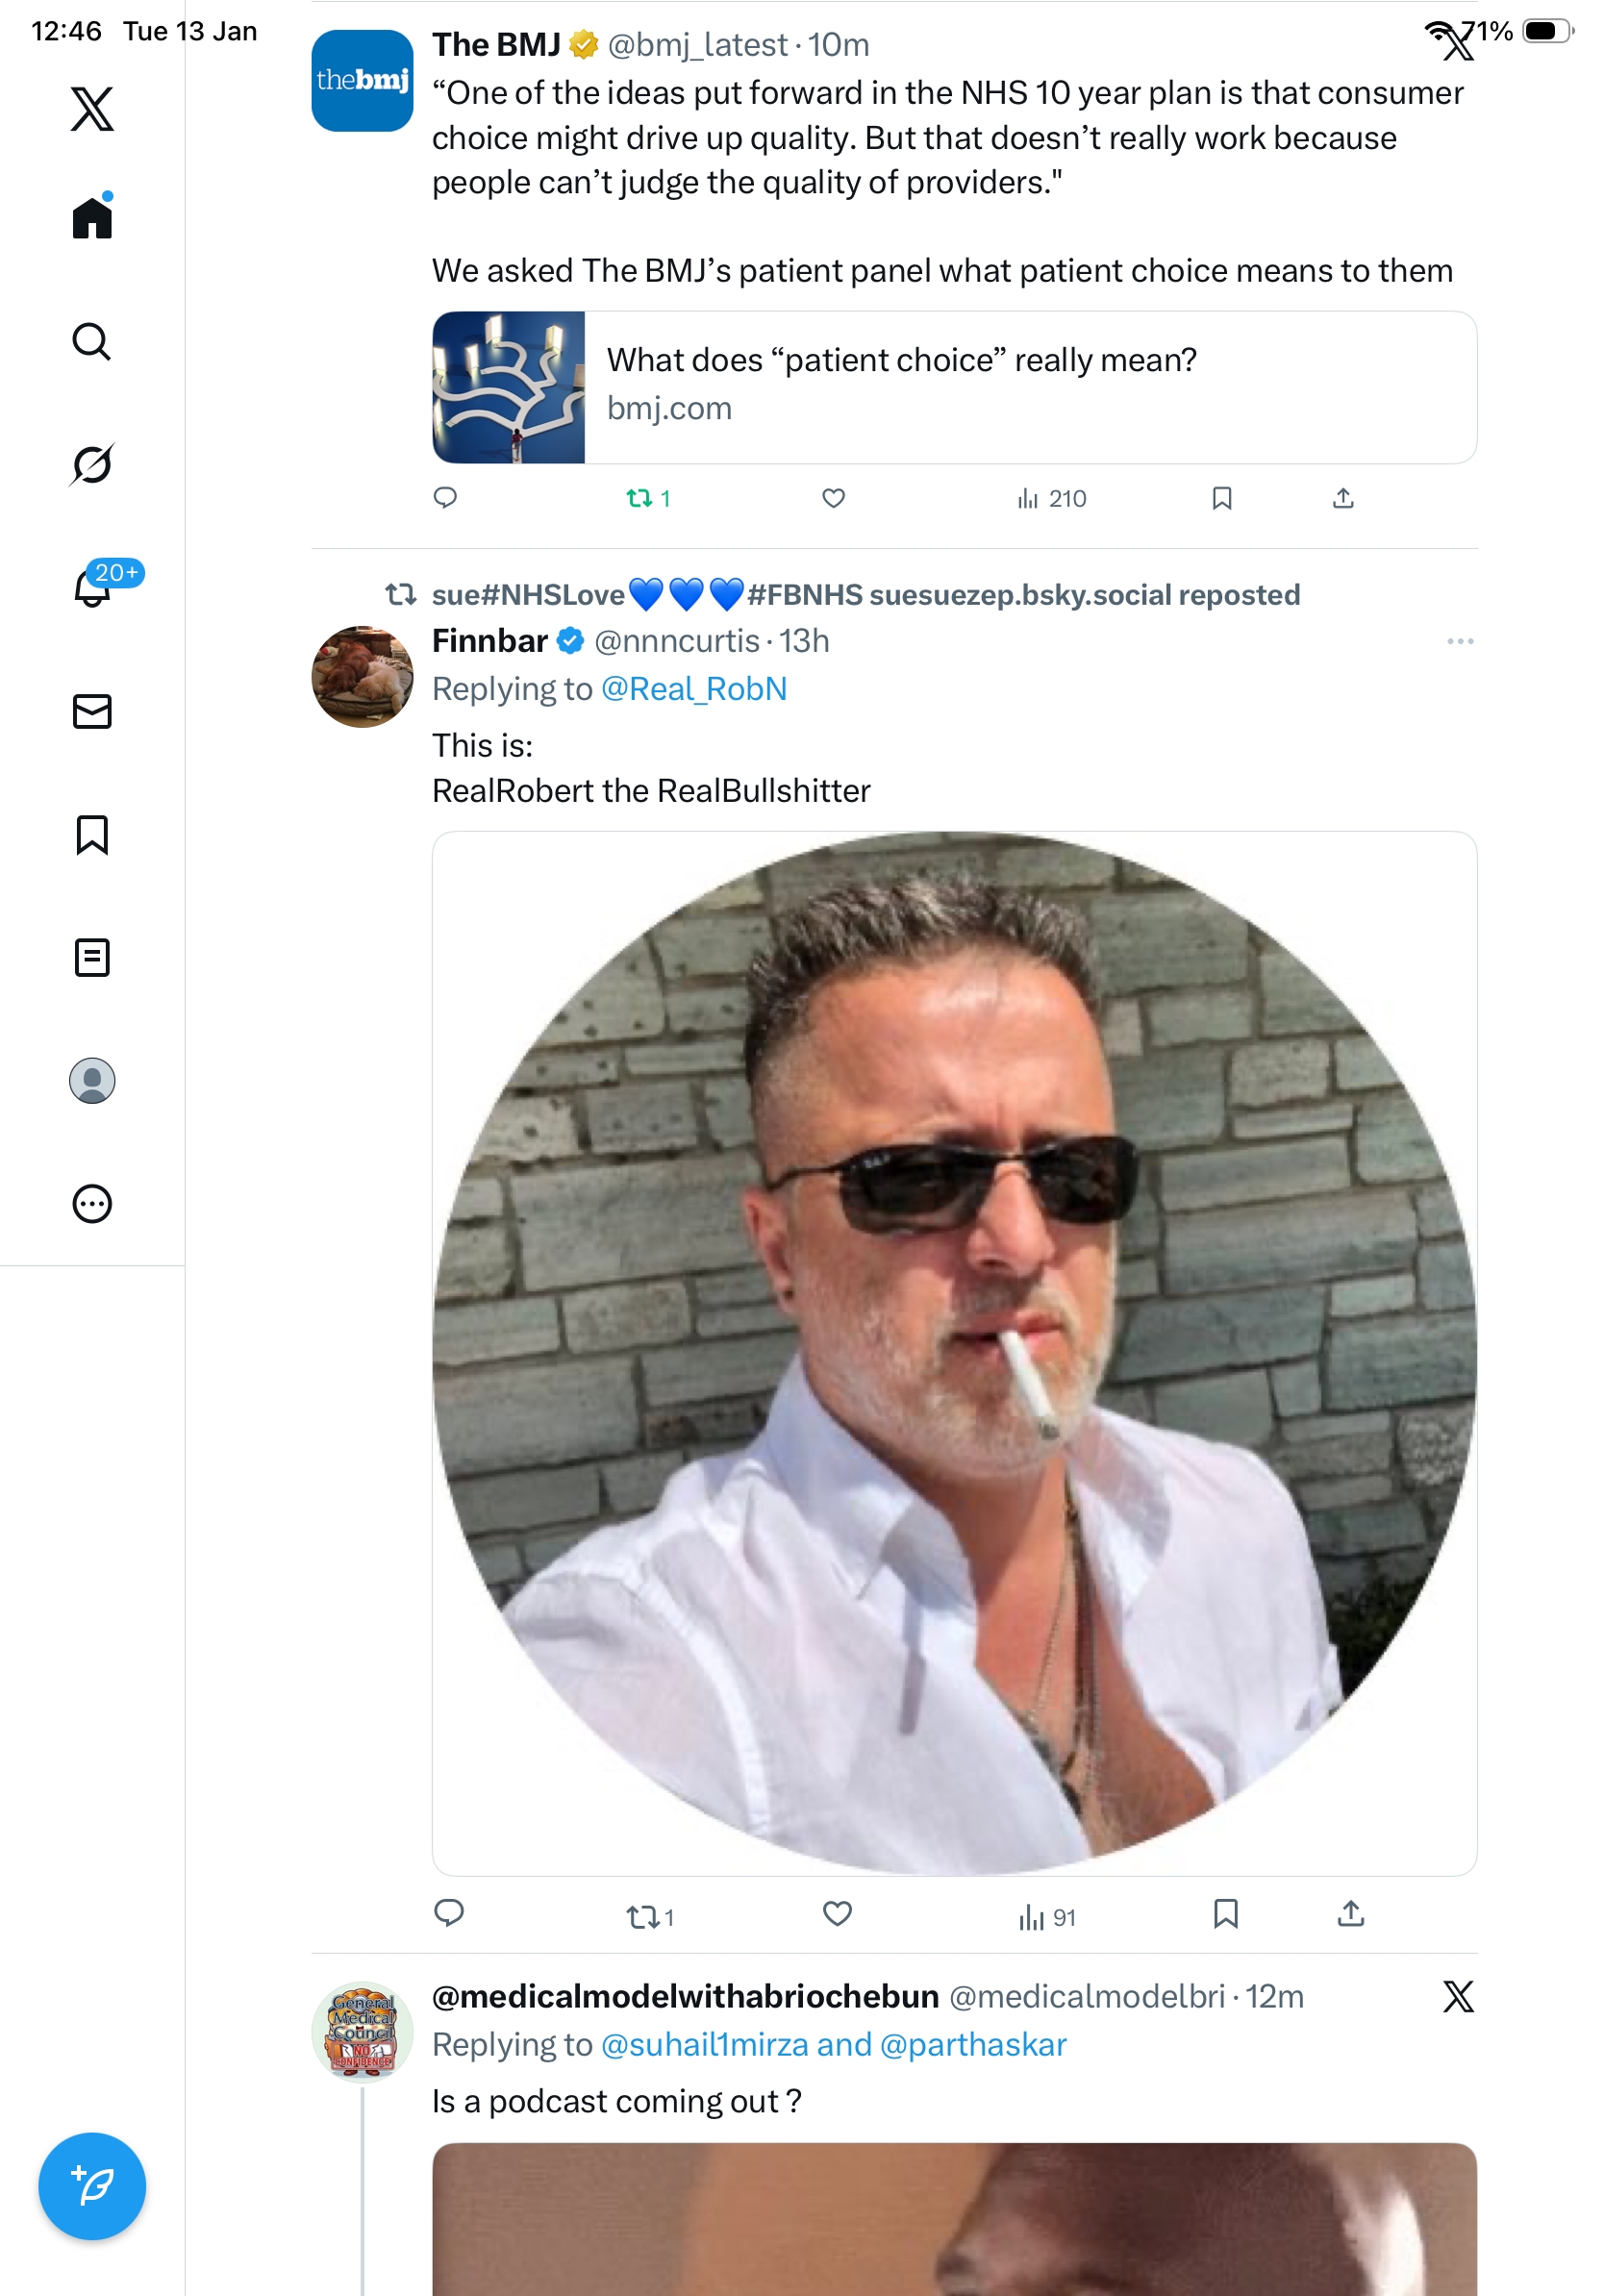Open Bookmarks in the sidebar
Image resolution: width=1604 pixels, height=2296 pixels.
click(92, 834)
